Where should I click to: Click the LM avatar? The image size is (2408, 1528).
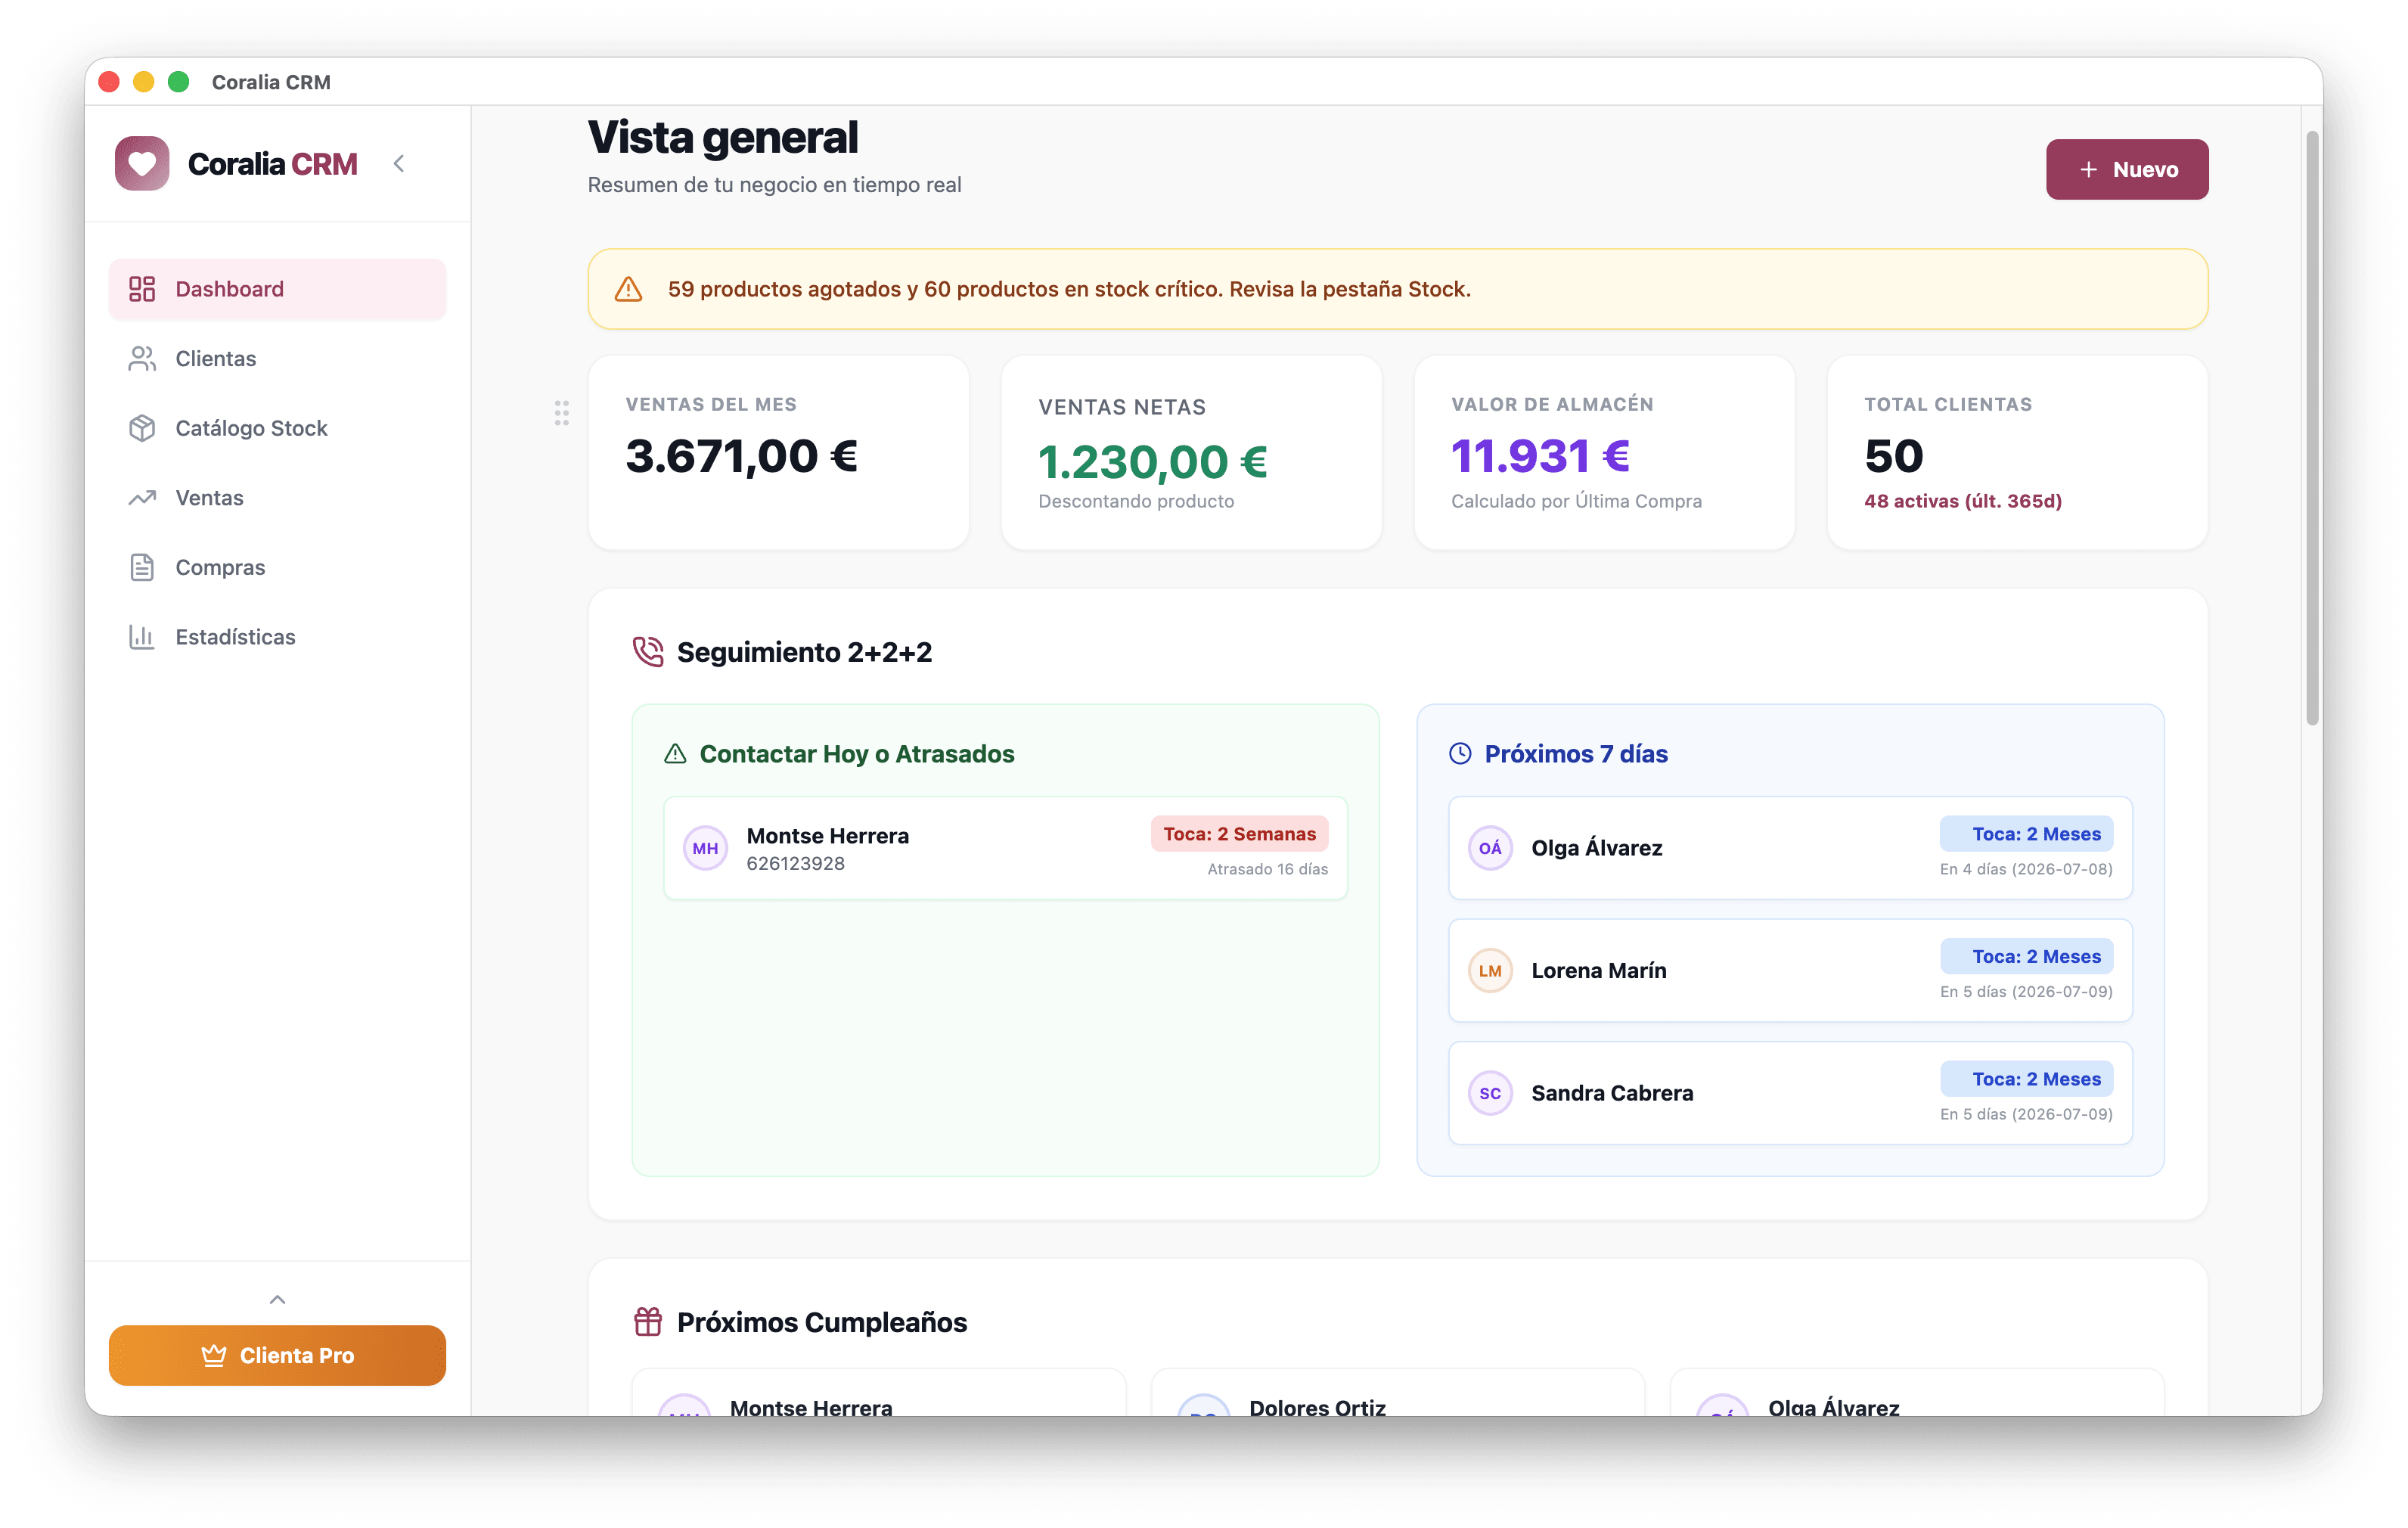click(1490, 970)
